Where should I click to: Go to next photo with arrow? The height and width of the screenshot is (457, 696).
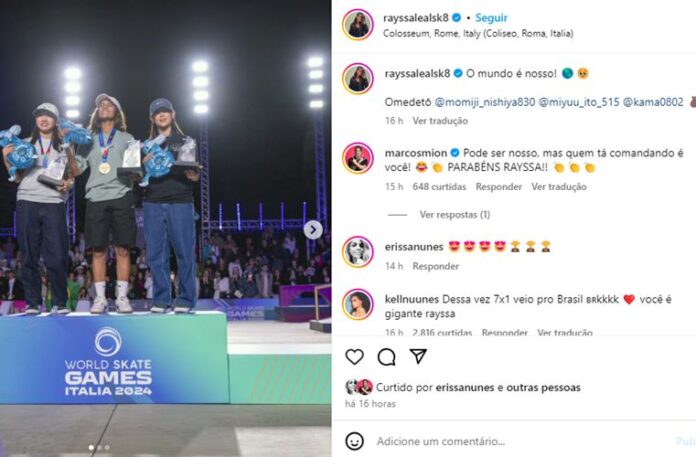313,230
